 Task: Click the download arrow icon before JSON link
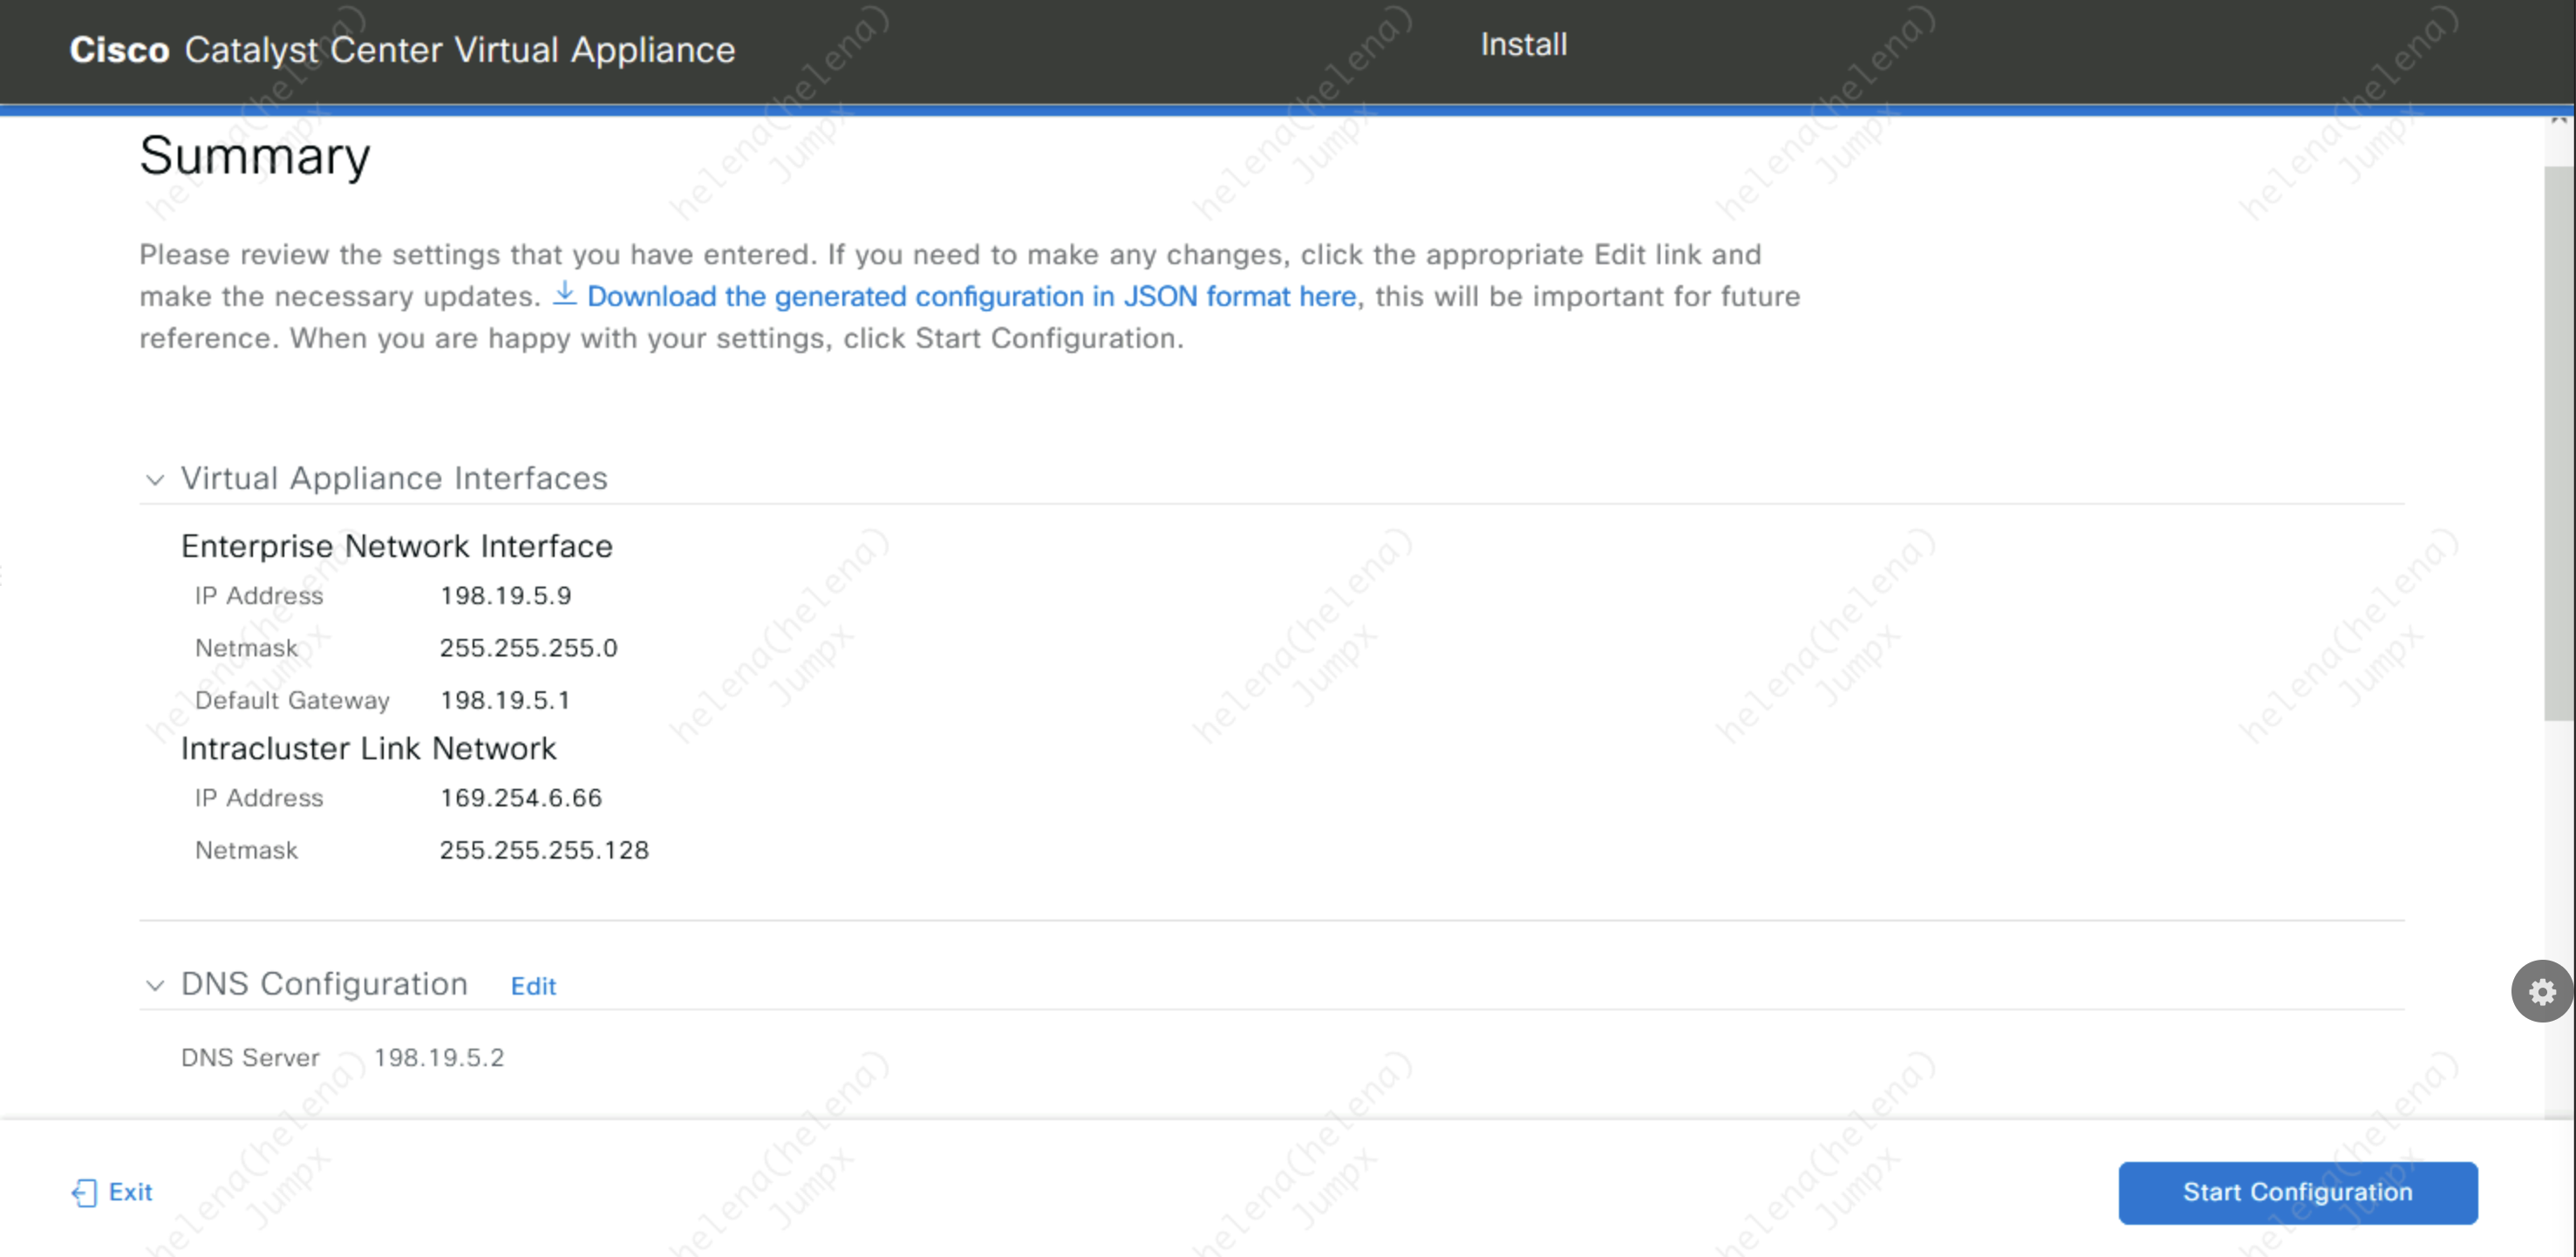[x=565, y=294]
